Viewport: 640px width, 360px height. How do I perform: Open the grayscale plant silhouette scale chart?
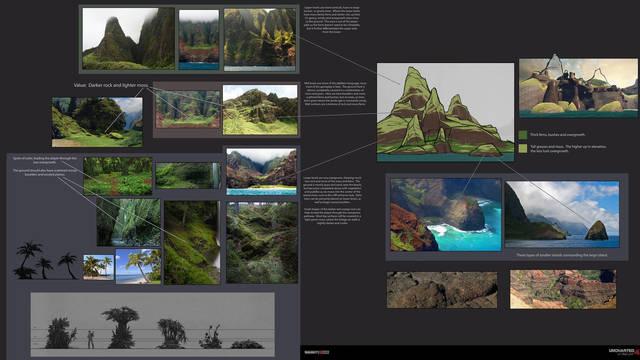(153, 324)
